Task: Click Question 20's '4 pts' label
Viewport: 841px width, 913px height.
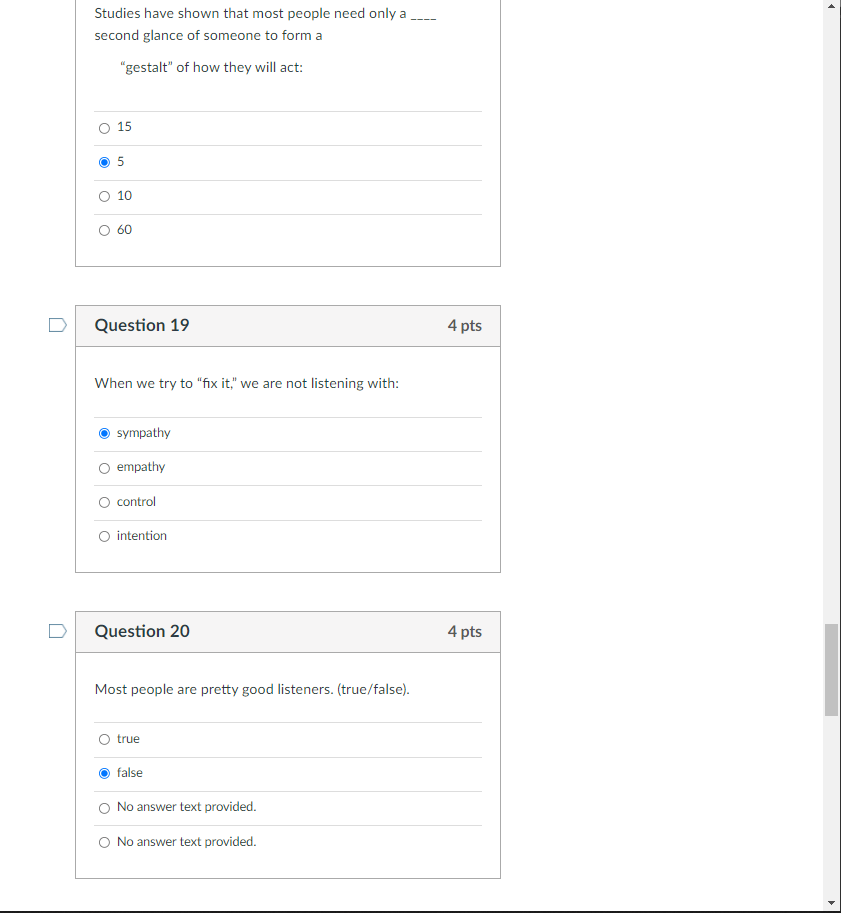Action: (x=465, y=632)
